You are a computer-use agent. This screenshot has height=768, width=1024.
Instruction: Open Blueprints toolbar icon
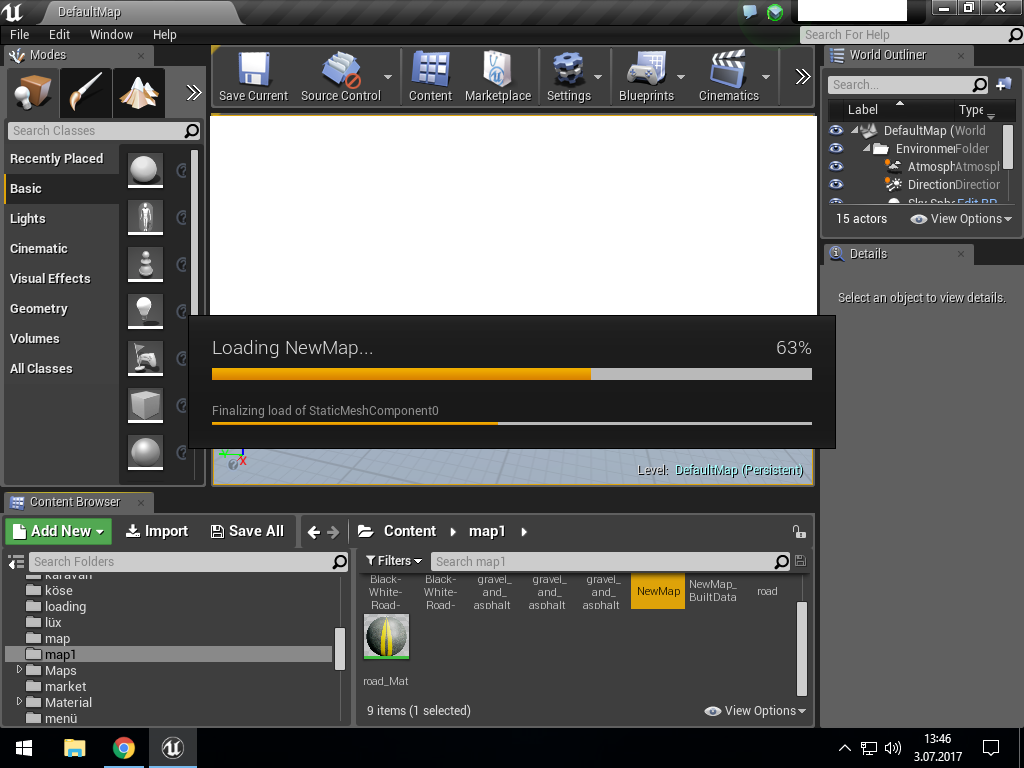click(646, 77)
